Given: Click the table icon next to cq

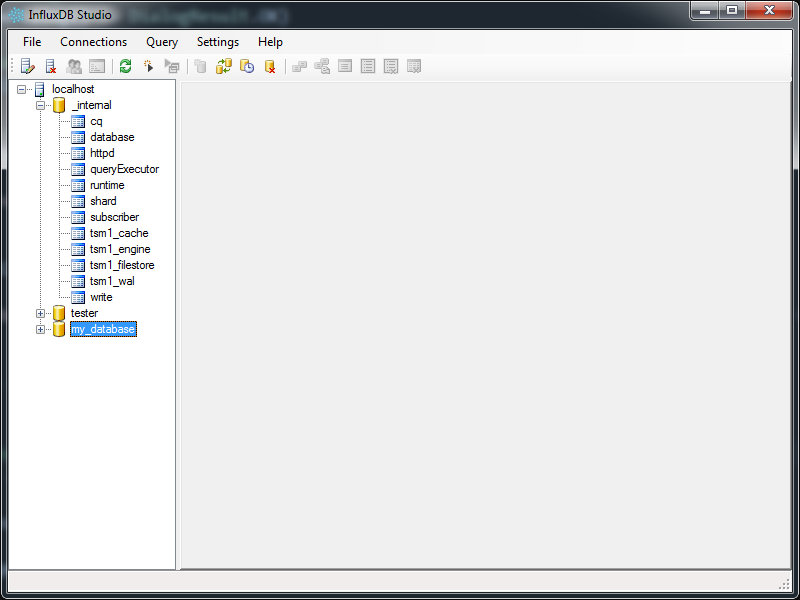Looking at the screenshot, I should 78,121.
